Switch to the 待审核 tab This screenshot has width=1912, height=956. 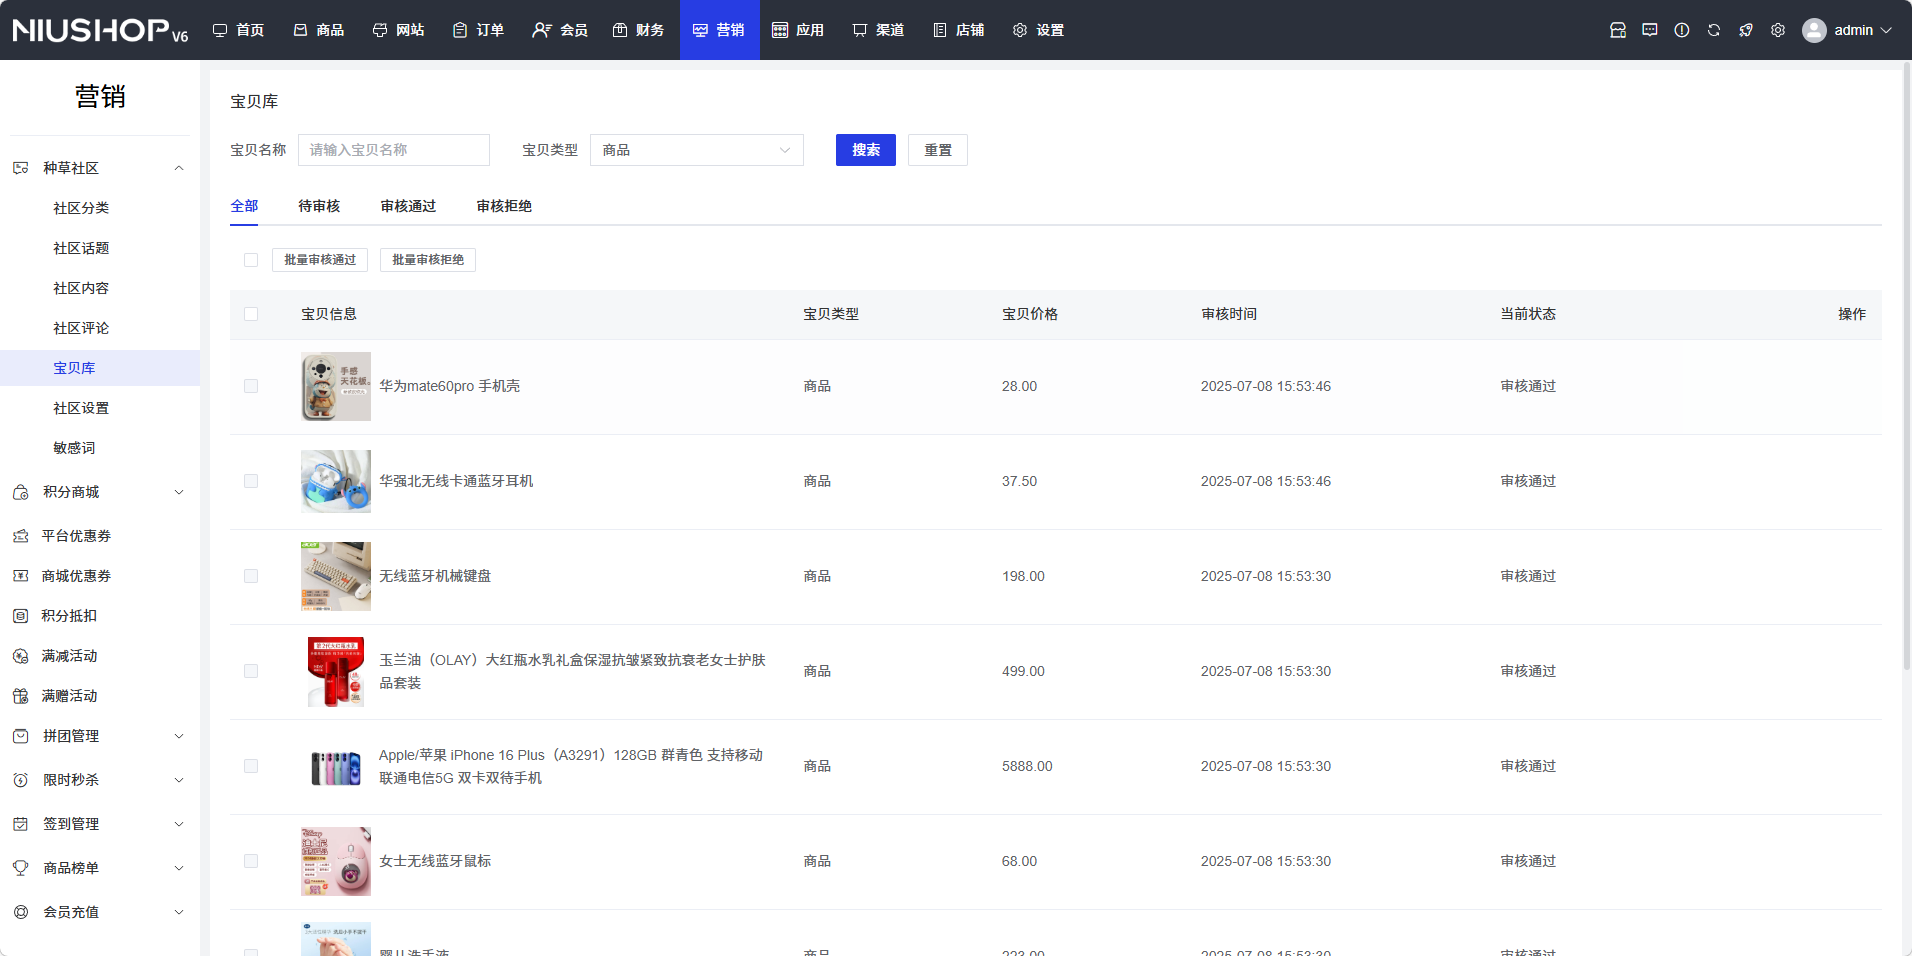pos(319,206)
